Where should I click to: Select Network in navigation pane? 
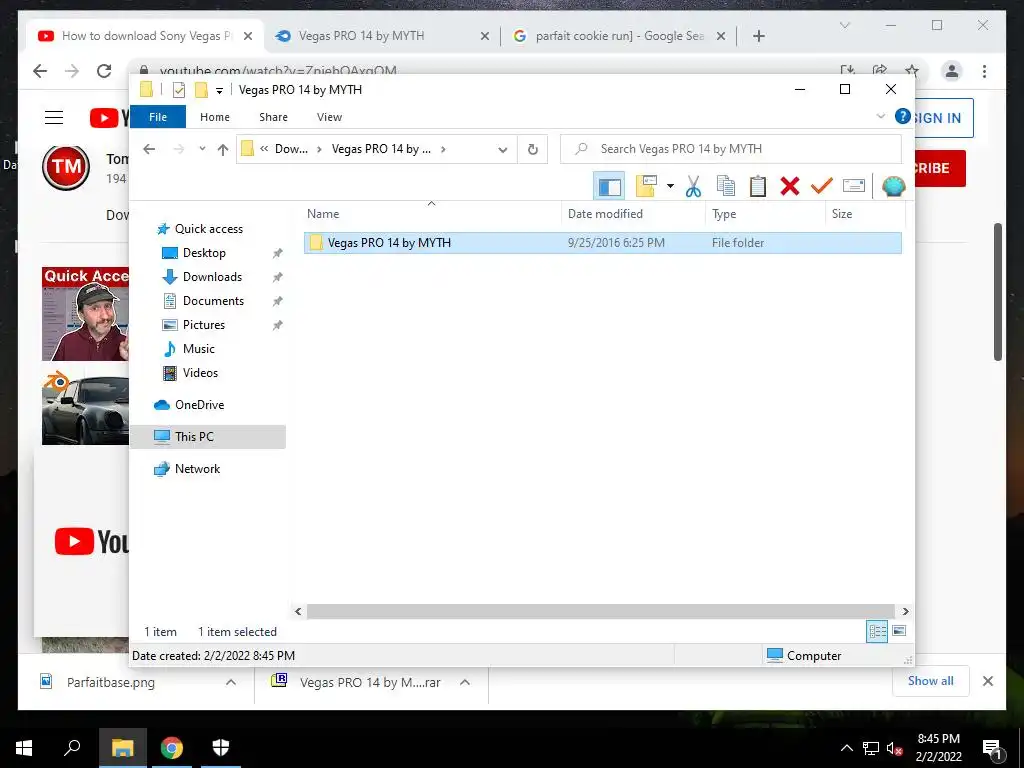click(x=197, y=469)
